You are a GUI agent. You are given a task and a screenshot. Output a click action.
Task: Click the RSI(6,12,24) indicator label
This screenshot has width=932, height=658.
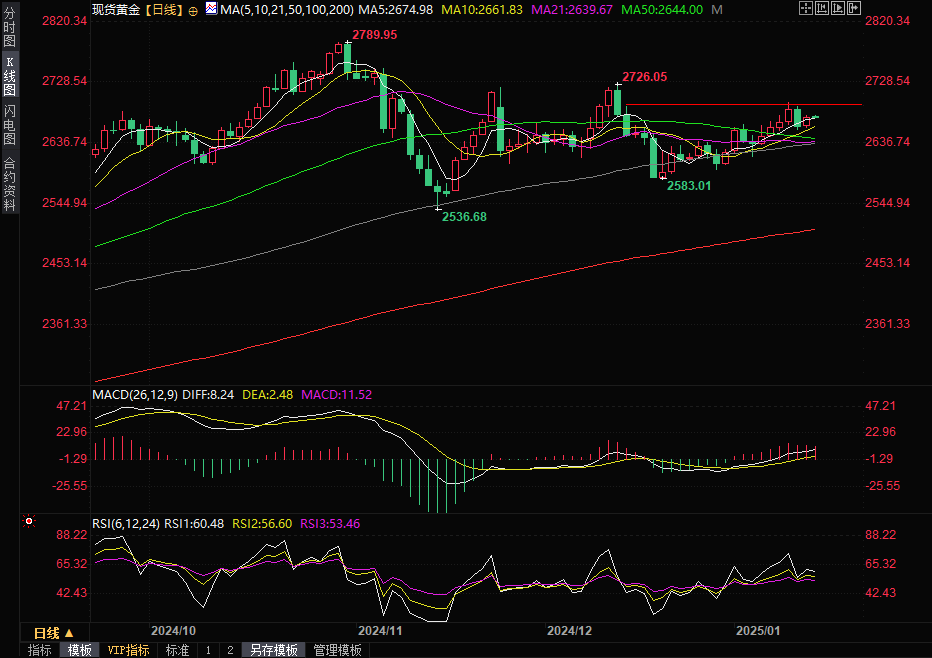point(127,523)
